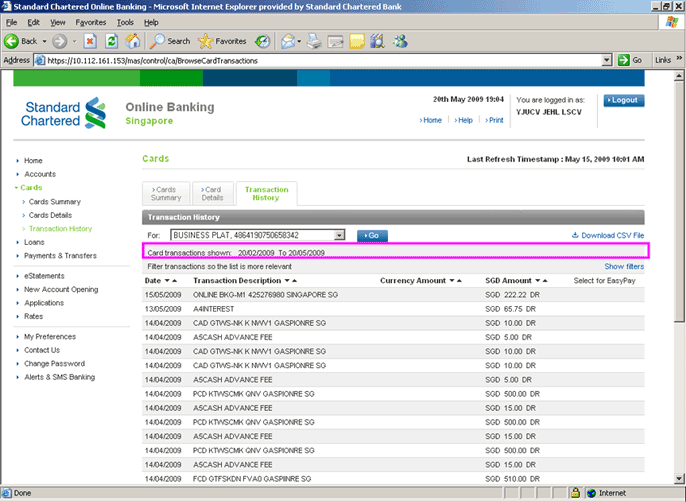
Task: Open Mail button dropdown arrow
Action: point(299,41)
